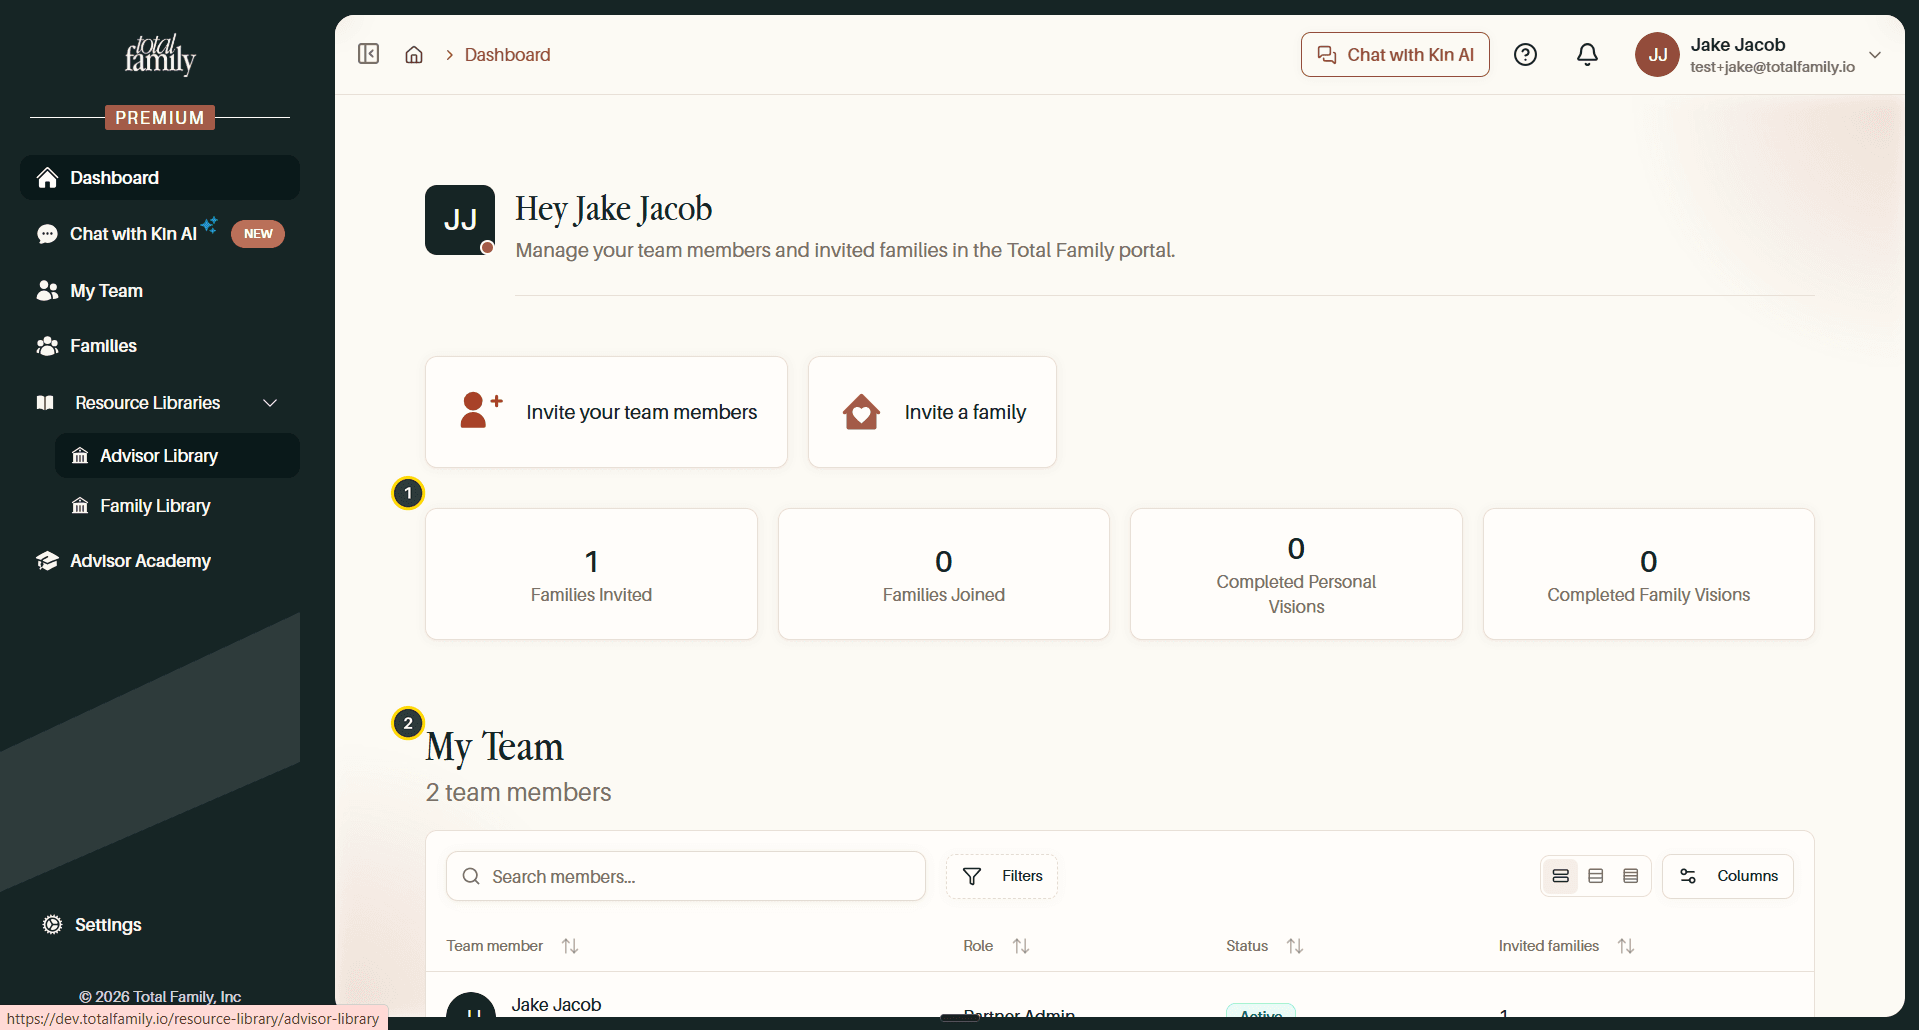
Task: Click the search magnifier icon
Action: (471, 876)
